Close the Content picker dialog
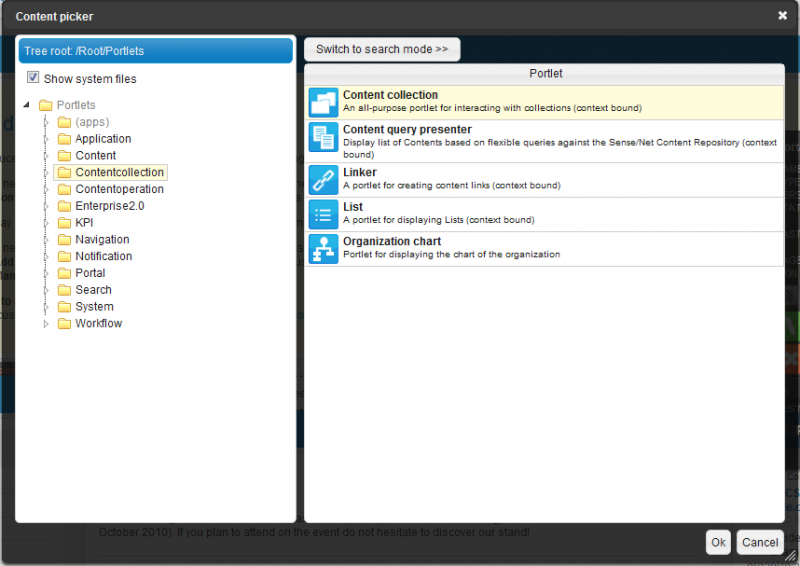The height and width of the screenshot is (566, 800). click(x=782, y=16)
